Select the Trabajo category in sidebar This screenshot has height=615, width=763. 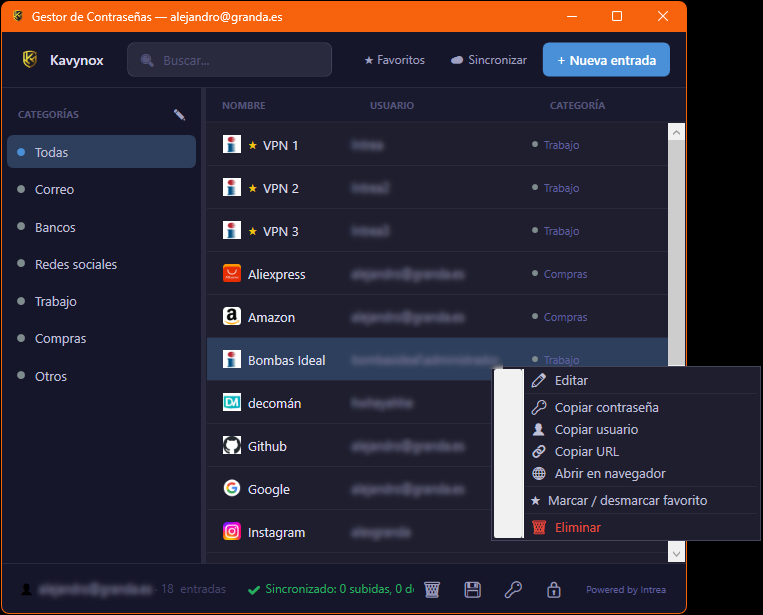click(x=101, y=301)
